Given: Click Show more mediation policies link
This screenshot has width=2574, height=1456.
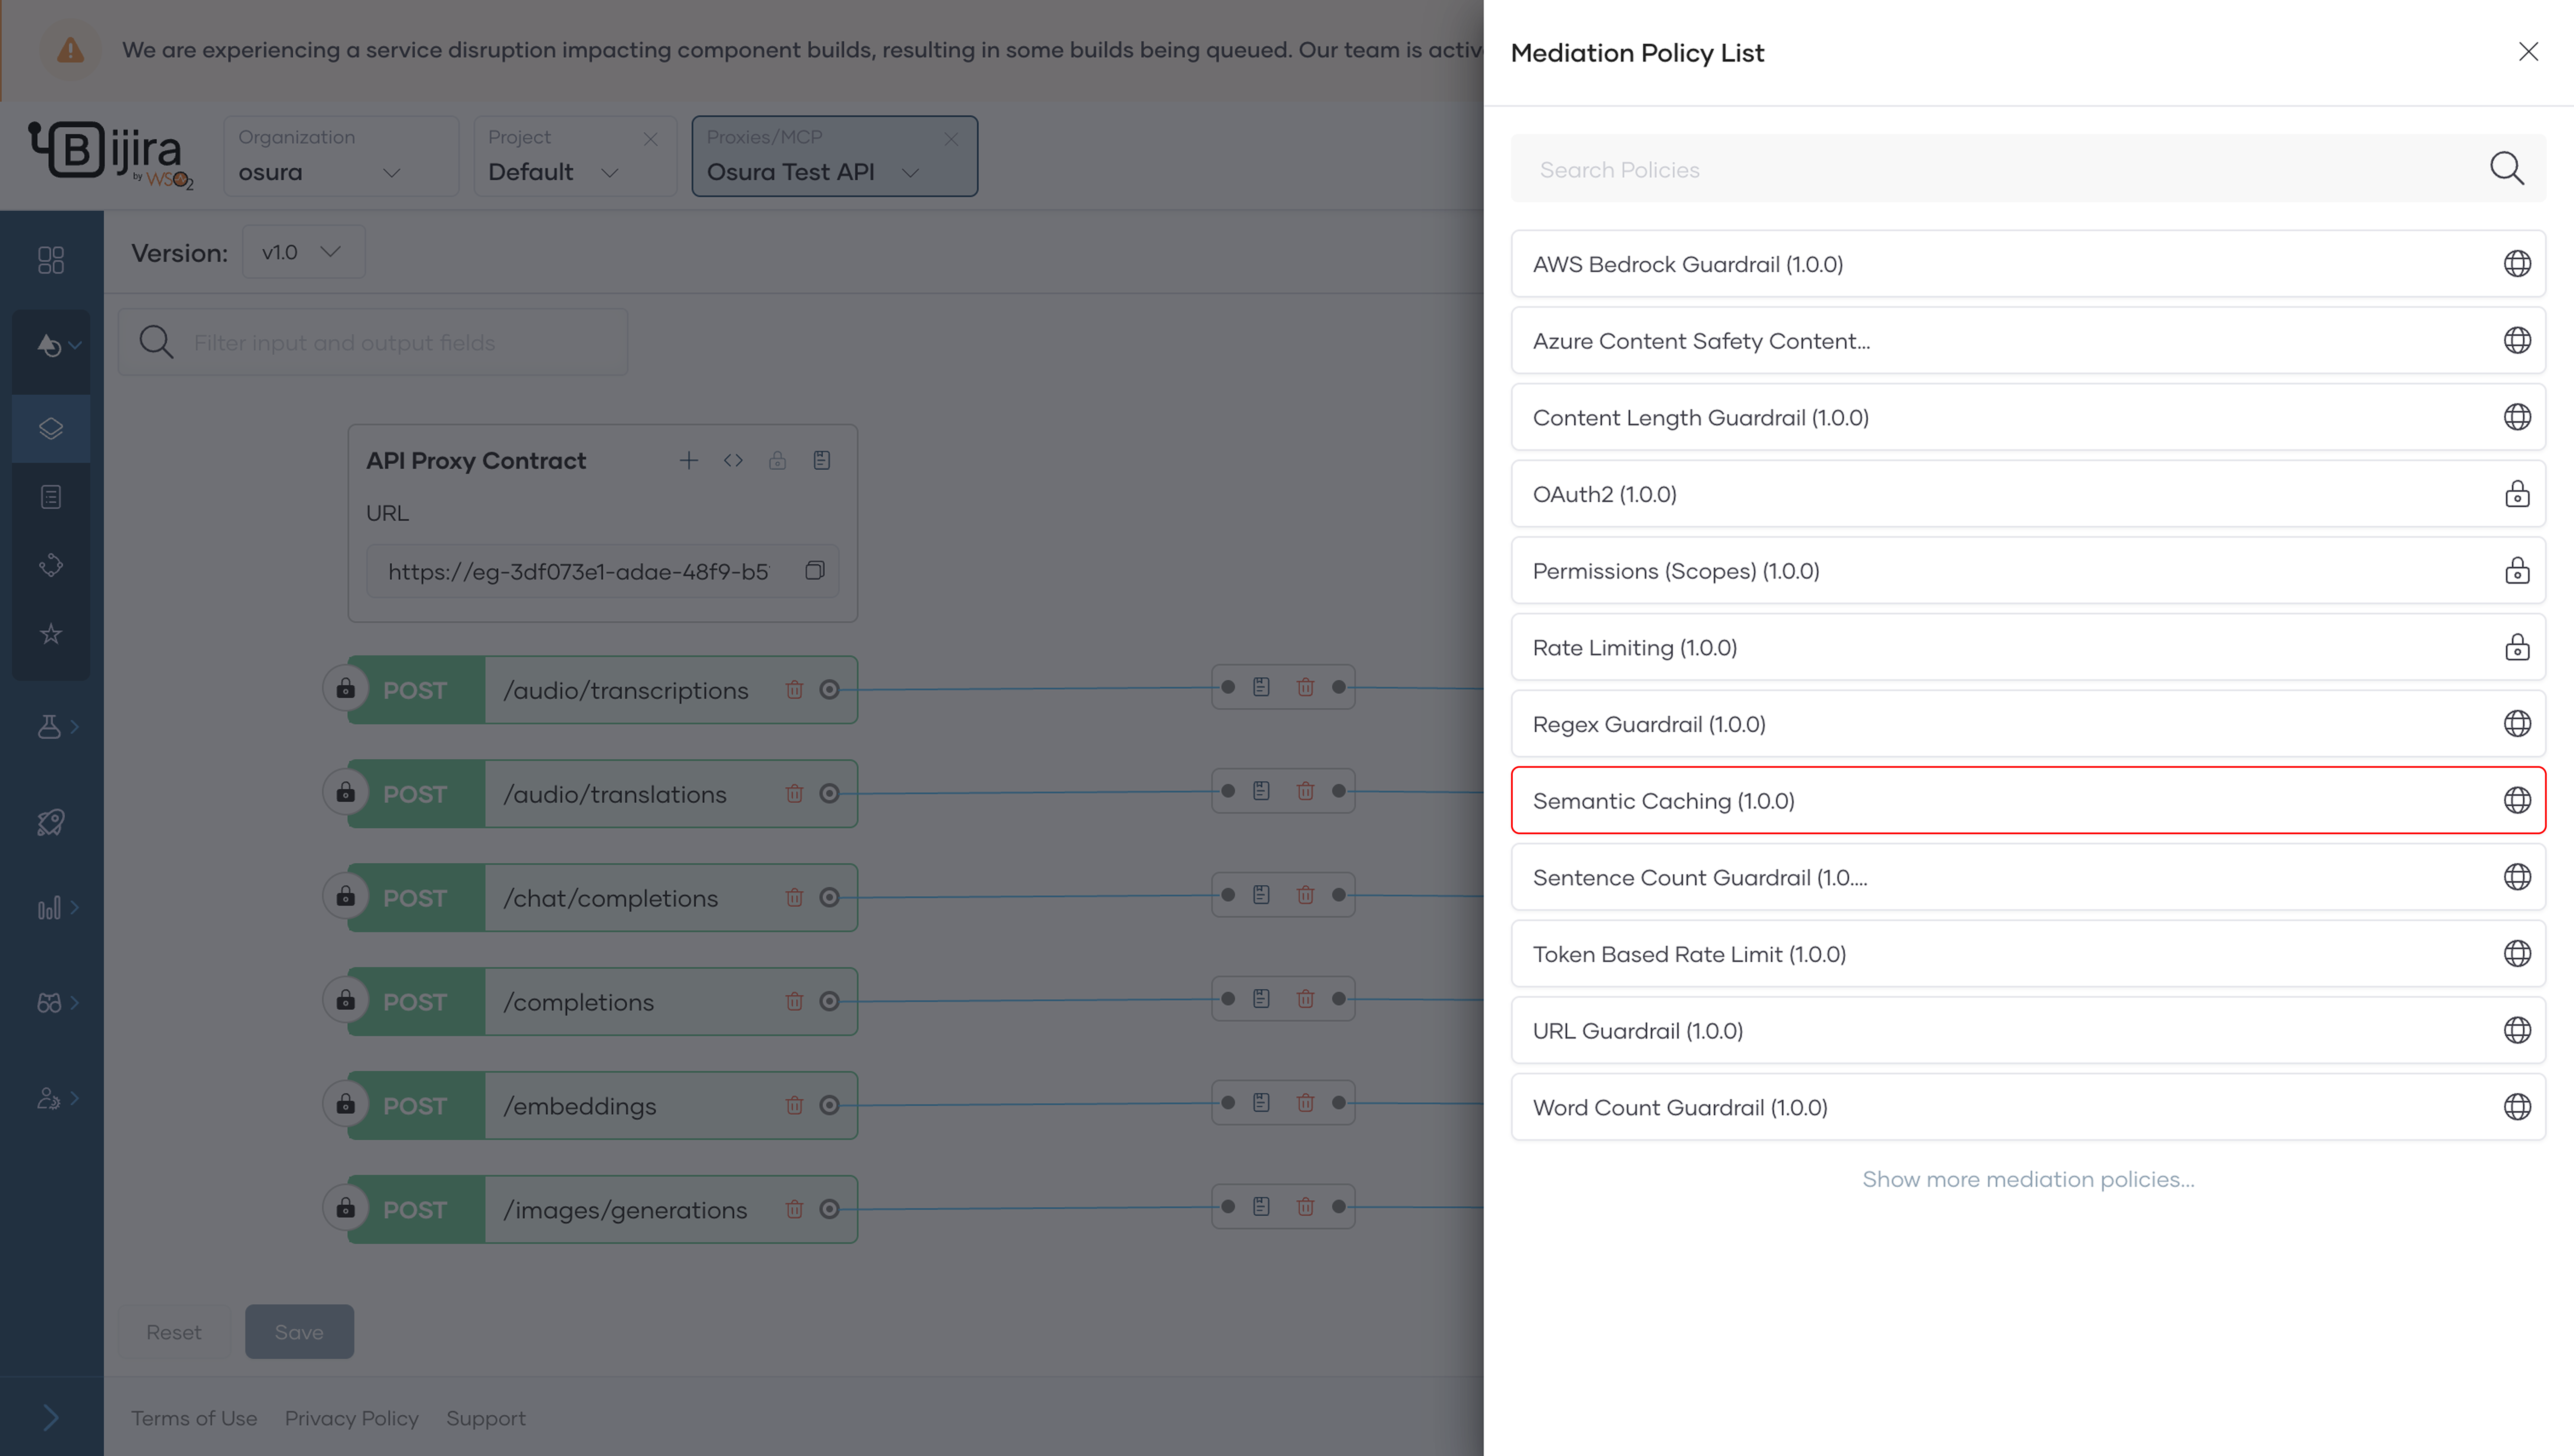Looking at the screenshot, I should [x=2027, y=1179].
